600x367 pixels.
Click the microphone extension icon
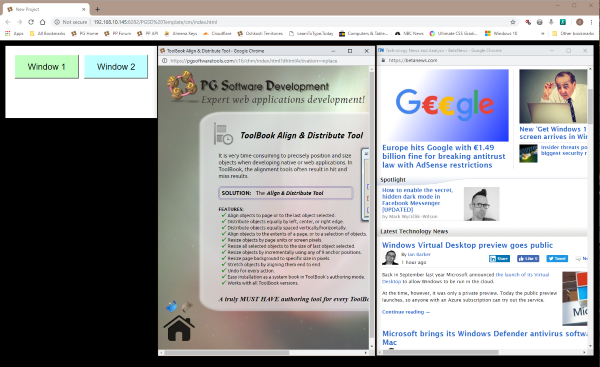tap(551, 22)
